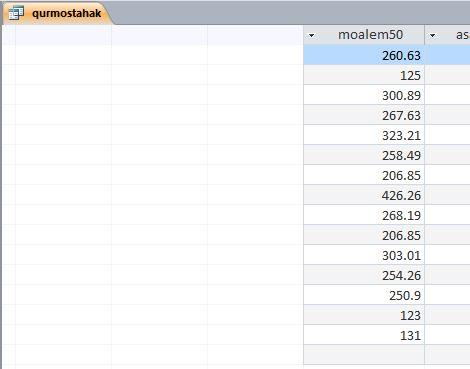Select the cell showing 250.9

(x=364, y=295)
